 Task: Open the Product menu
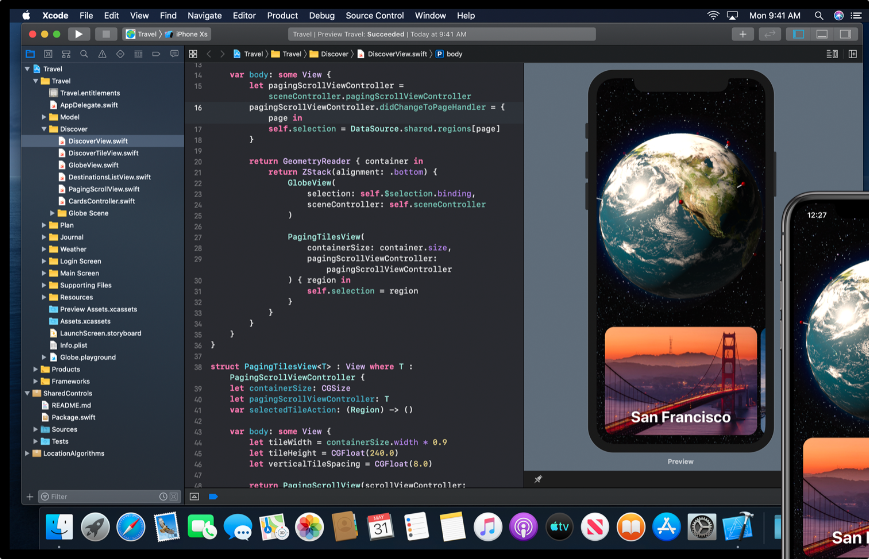click(x=282, y=16)
